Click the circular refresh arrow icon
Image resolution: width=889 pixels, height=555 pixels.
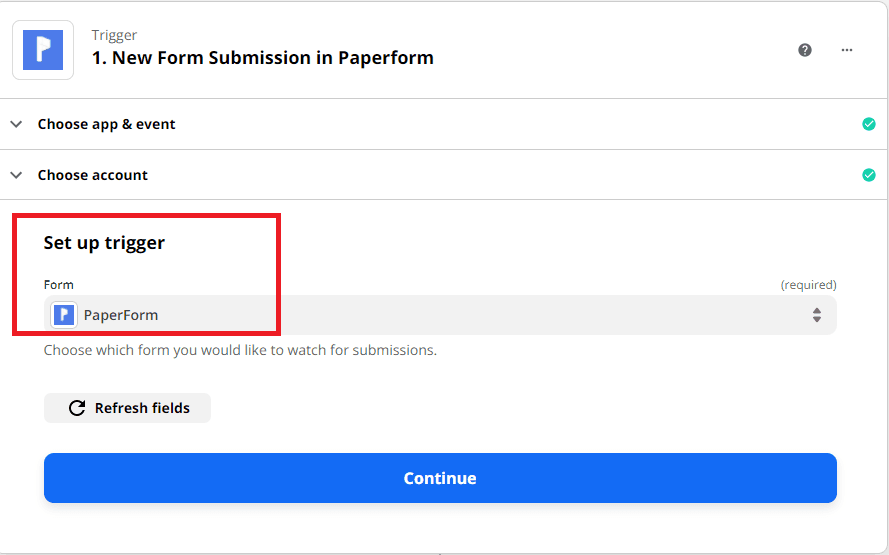coord(77,408)
